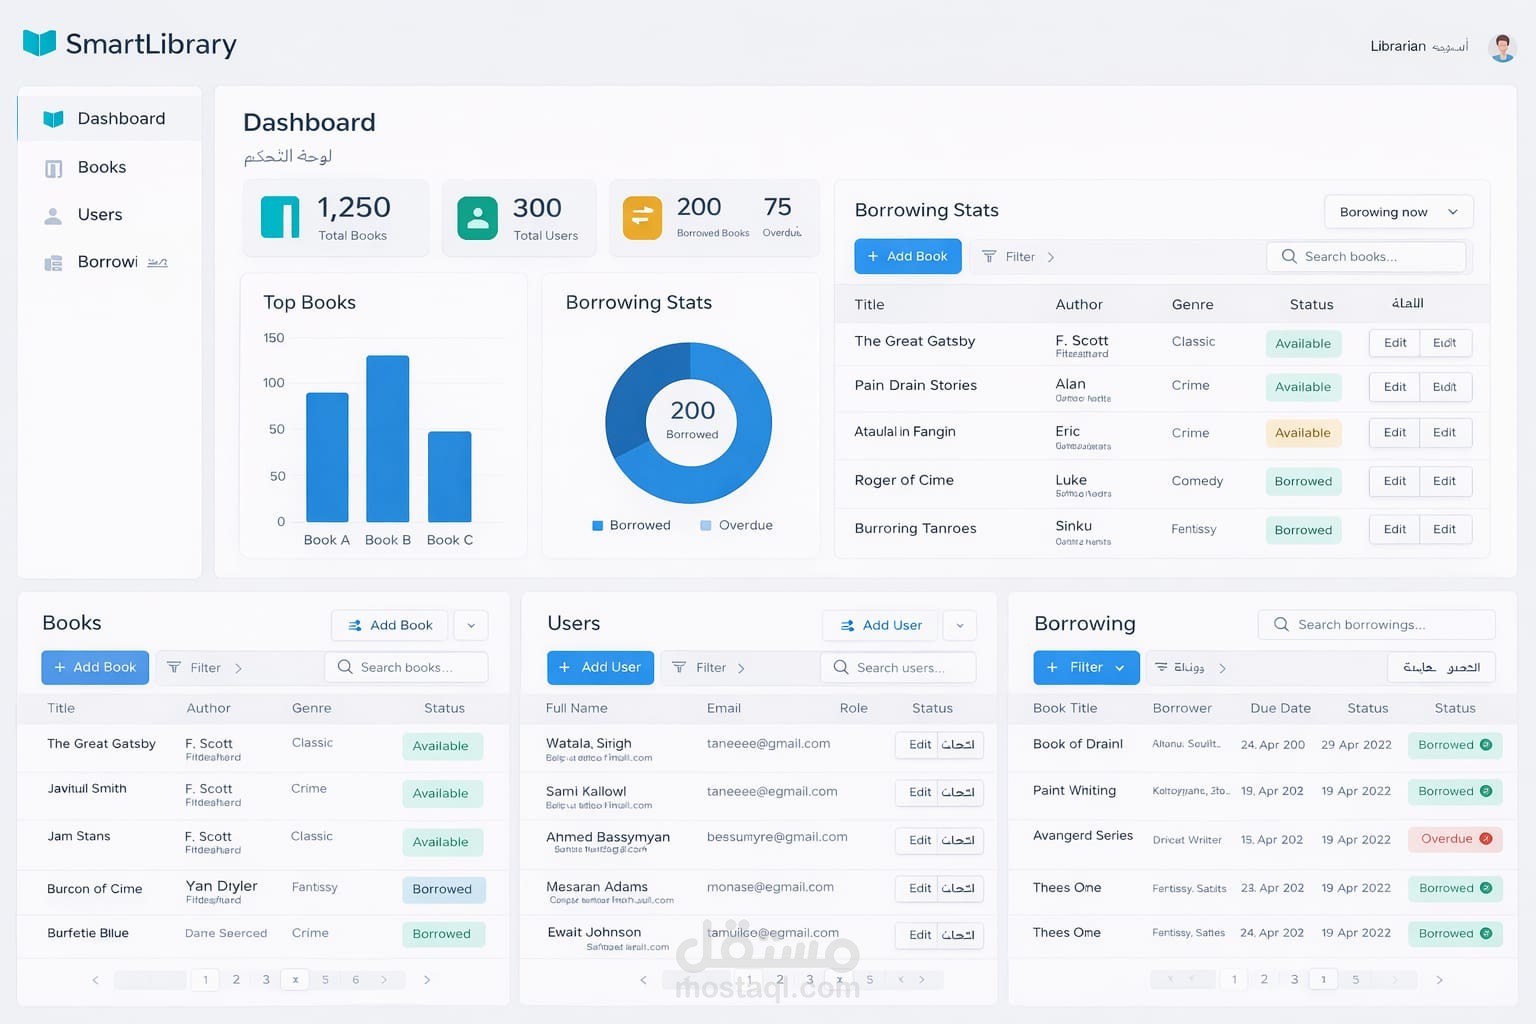This screenshot has width=1536, height=1024.
Task: Click the red Overdue status icon on Avangerd Series row
Action: [1486, 839]
